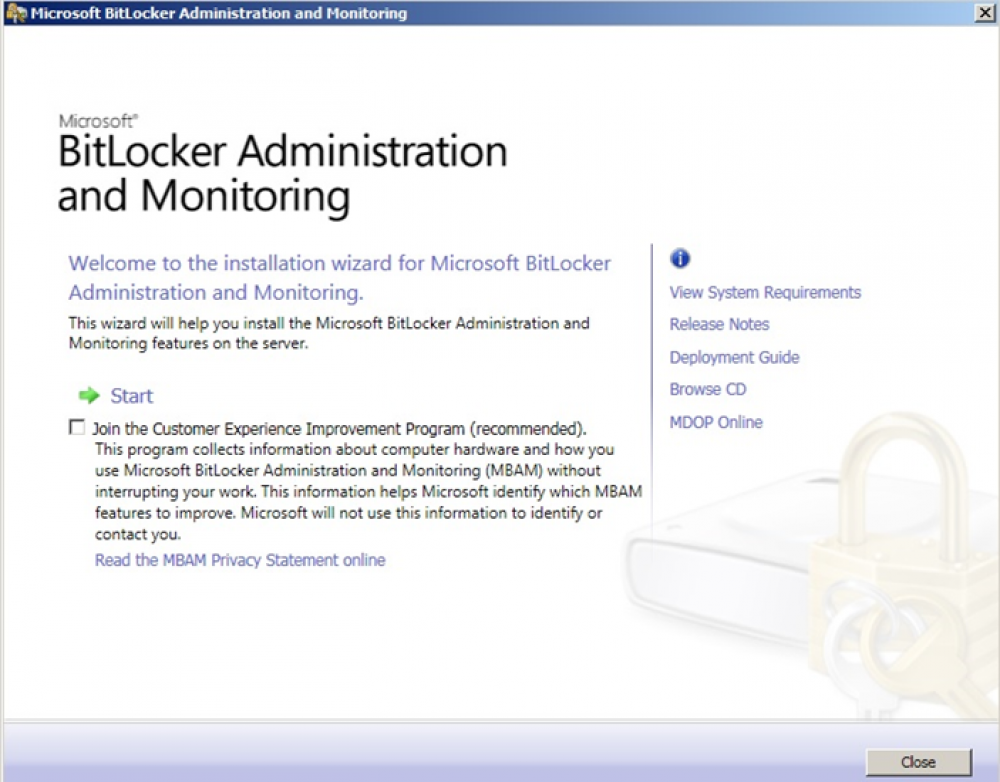Enable Customer Experience Improvement Program checkbox
Screen dimensions: 1000x782
coord(77,427)
